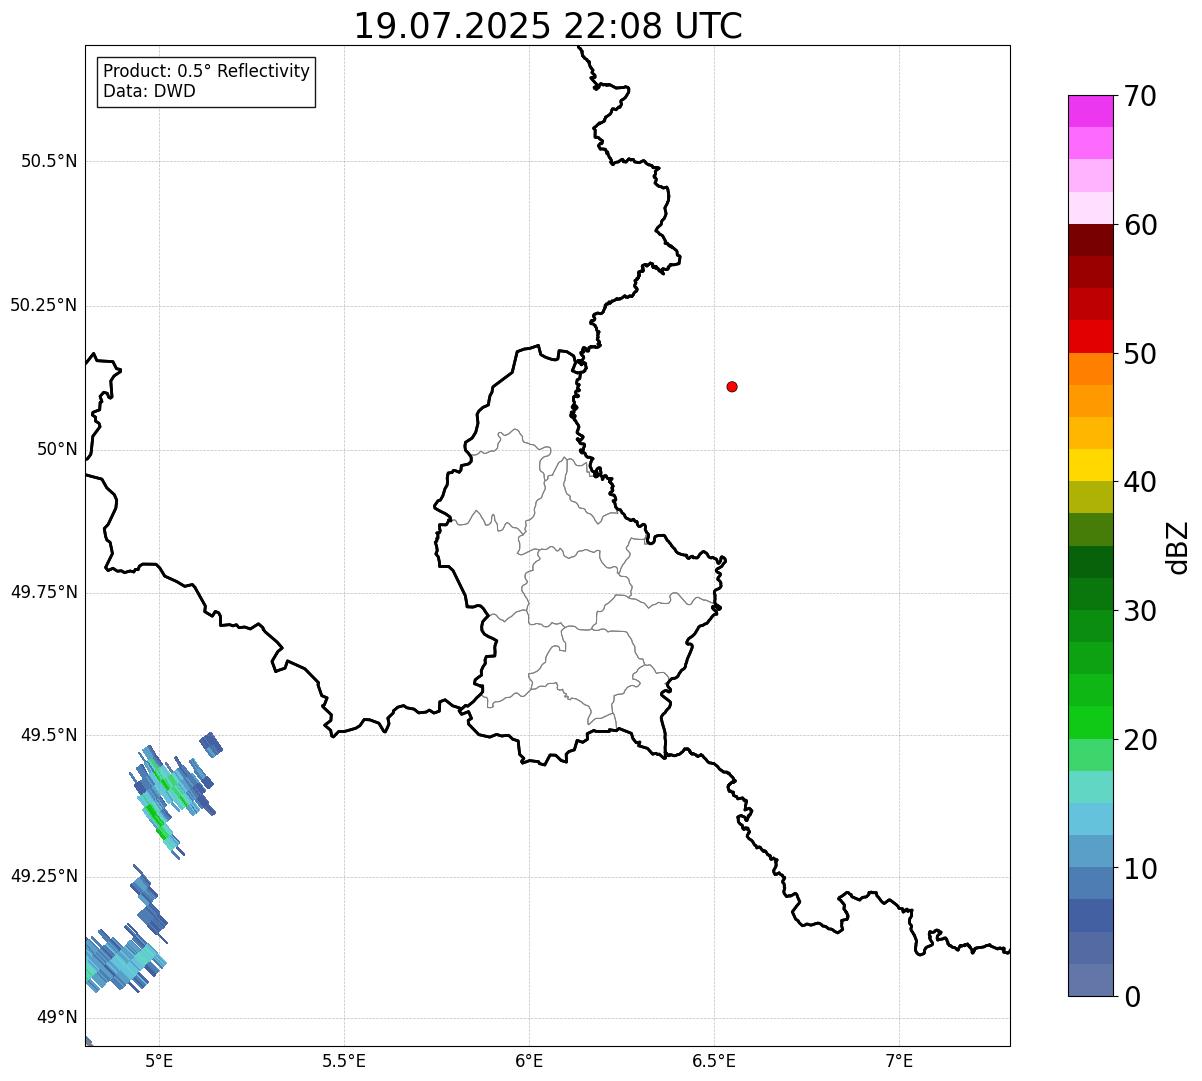Viewport: 1202px width, 1081px height.
Task: Click the latitude label "50.25°N"
Action: [44, 305]
